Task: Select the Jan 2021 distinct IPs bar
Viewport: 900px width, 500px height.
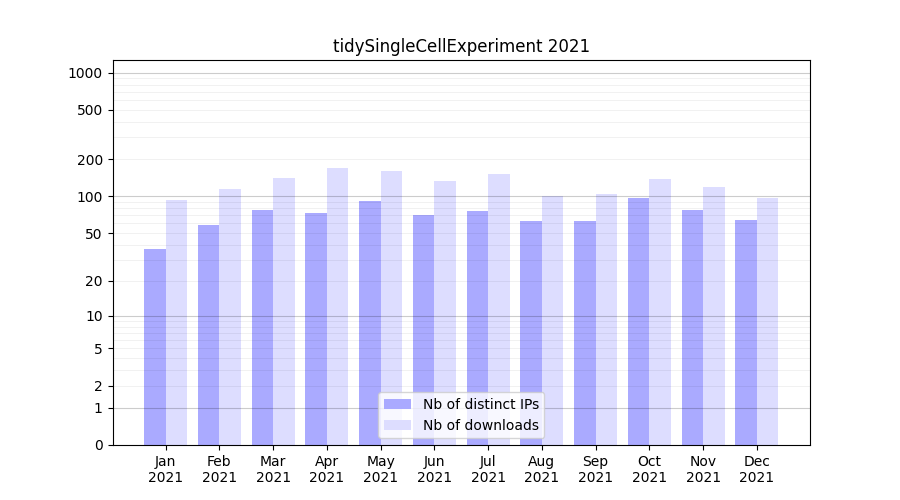Action: click(x=155, y=346)
